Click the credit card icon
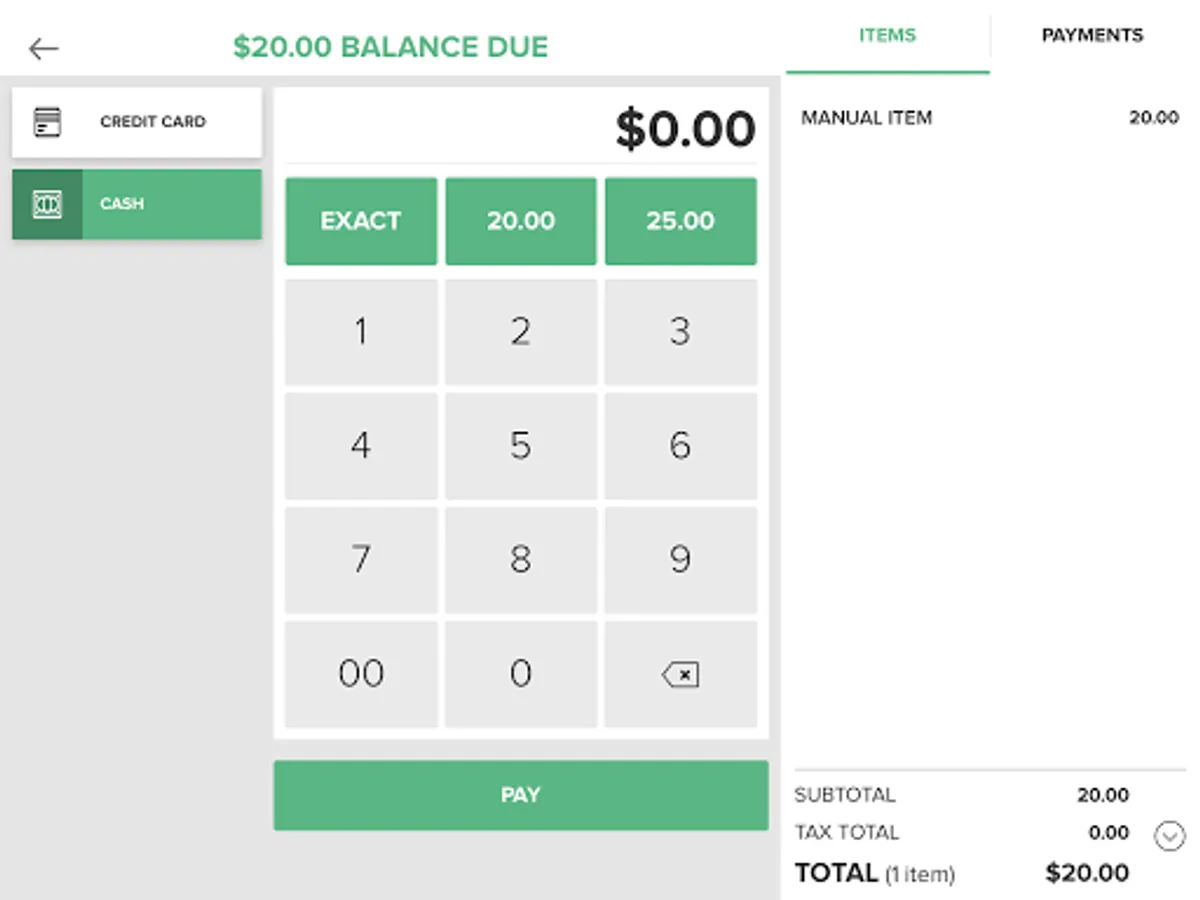Viewport: 1200px width, 900px height. [x=47, y=122]
